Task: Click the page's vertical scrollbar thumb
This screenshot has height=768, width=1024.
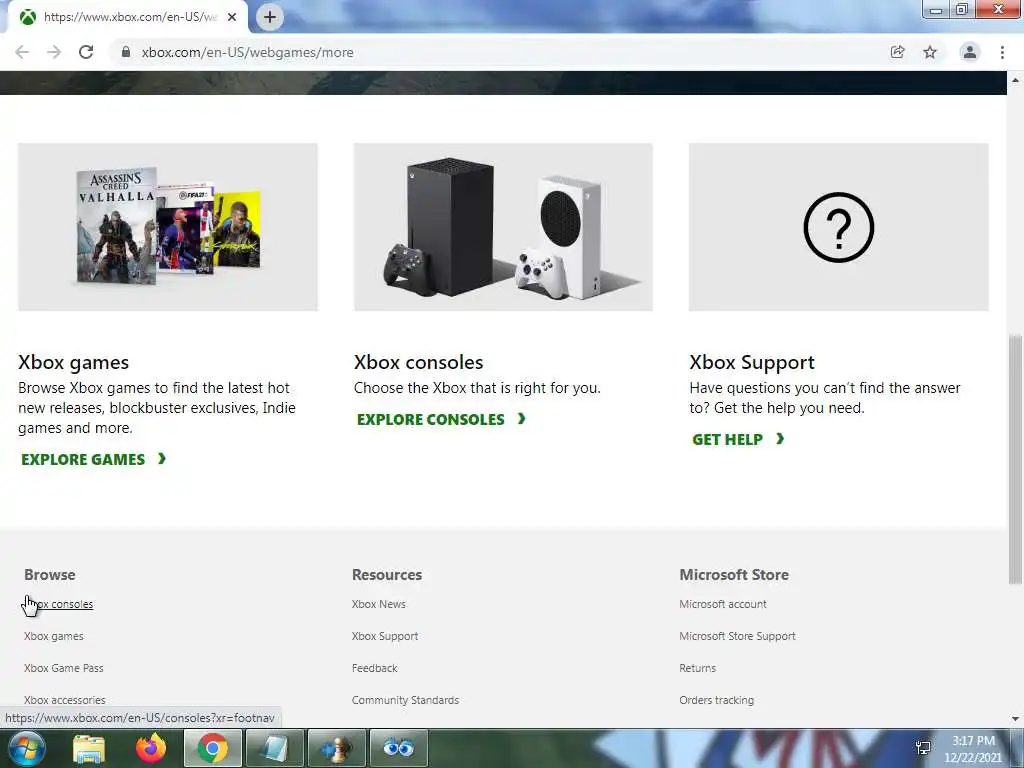Action: point(1015,460)
